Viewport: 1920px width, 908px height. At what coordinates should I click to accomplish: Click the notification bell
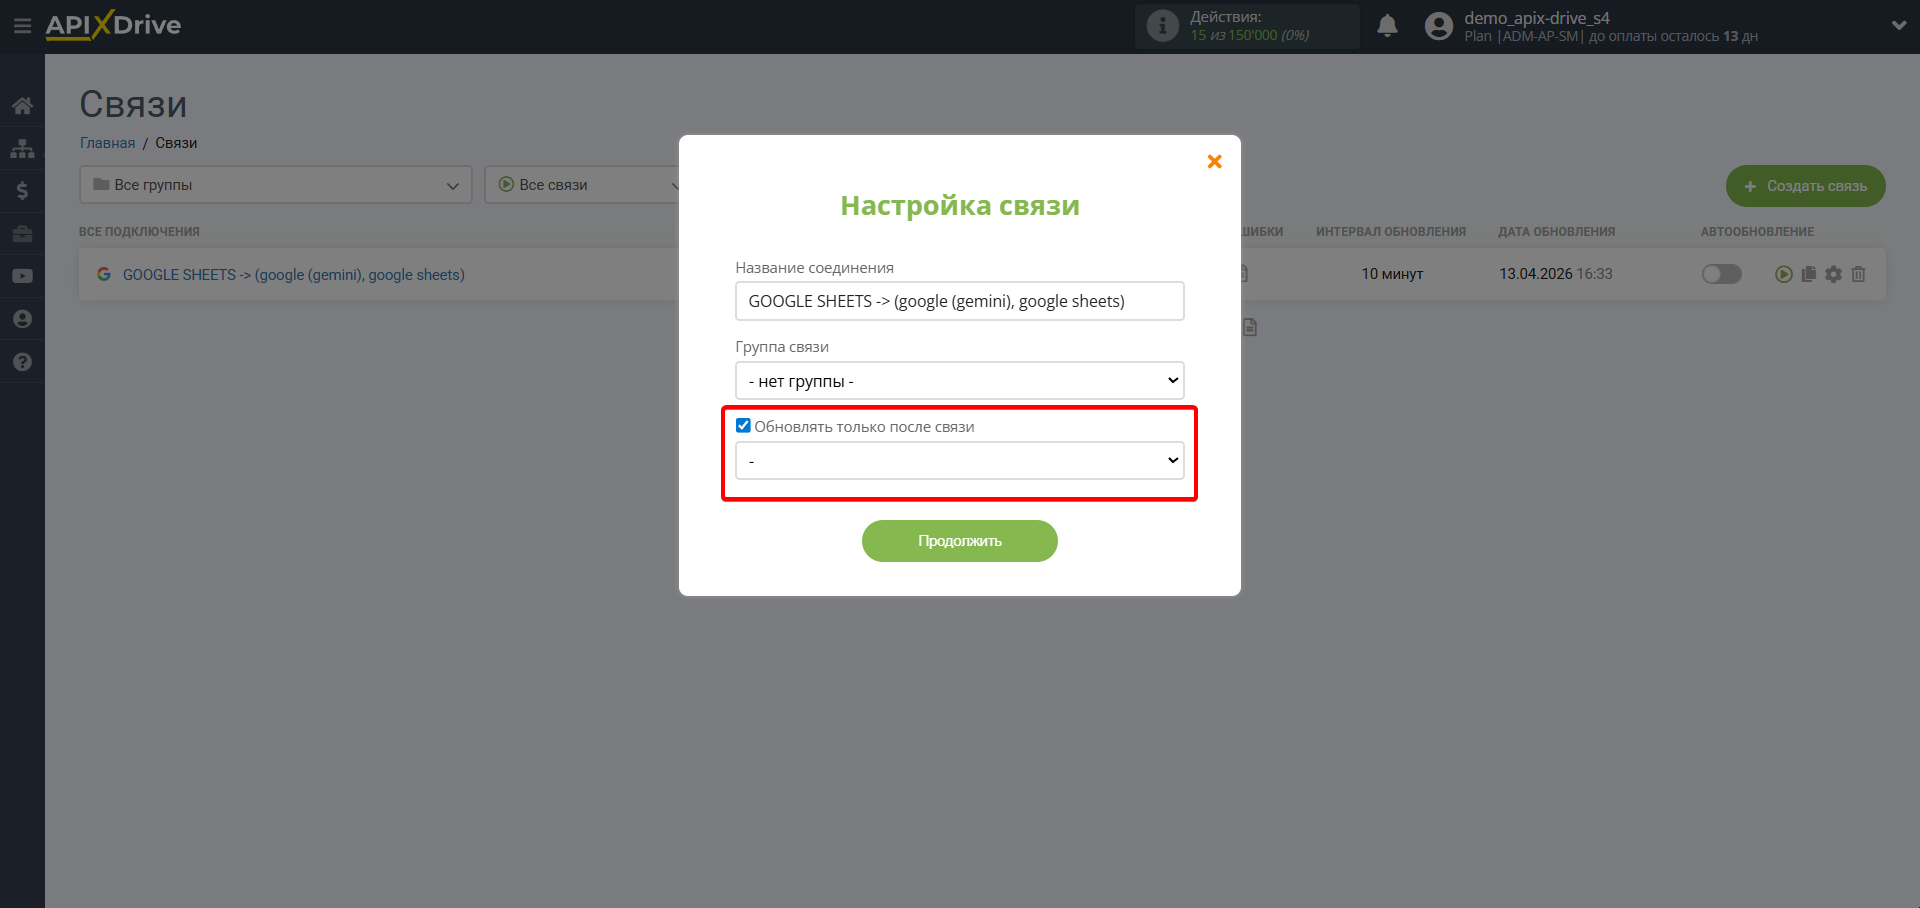pos(1387,26)
